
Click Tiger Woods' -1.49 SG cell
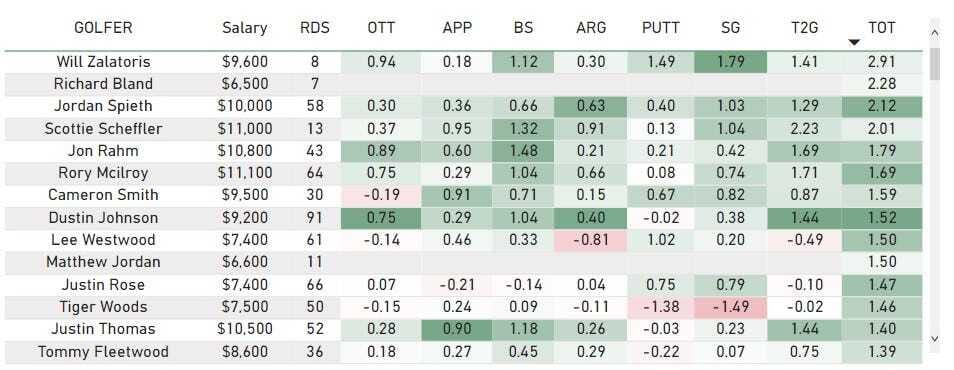tap(730, 307)
